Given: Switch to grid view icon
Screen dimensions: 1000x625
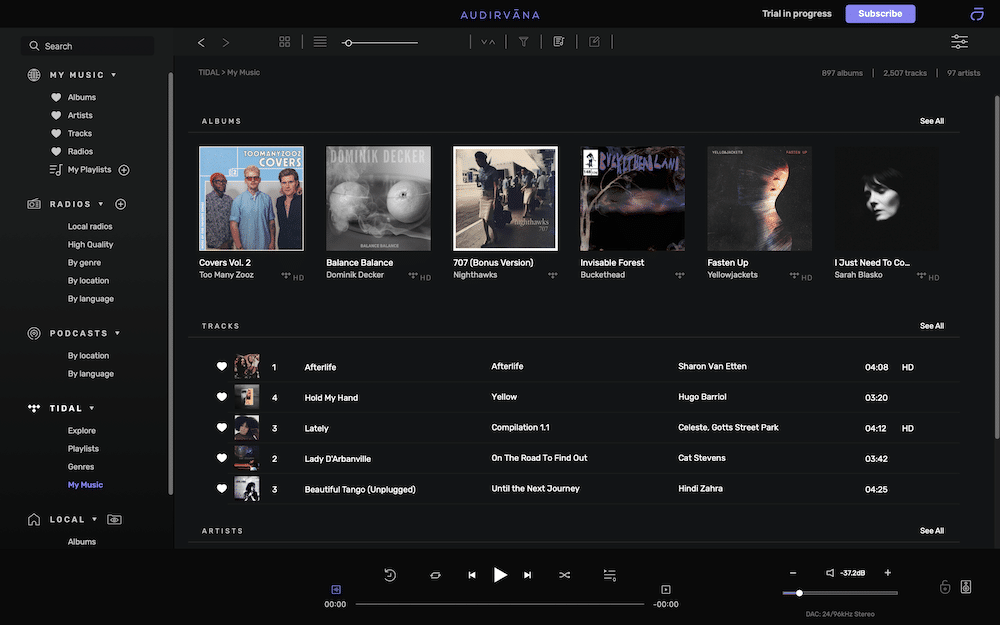Looking at the screenshot, I should point(284,41).
